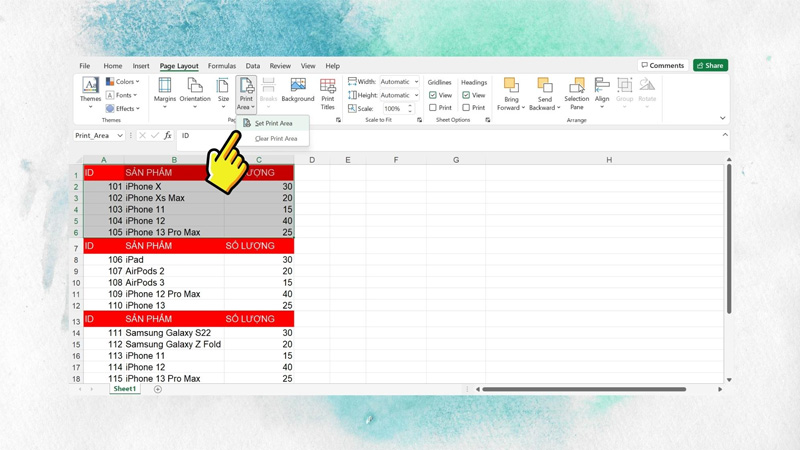Switch to the Data tab
The image size is (800, 450).
tap(253, 66)
